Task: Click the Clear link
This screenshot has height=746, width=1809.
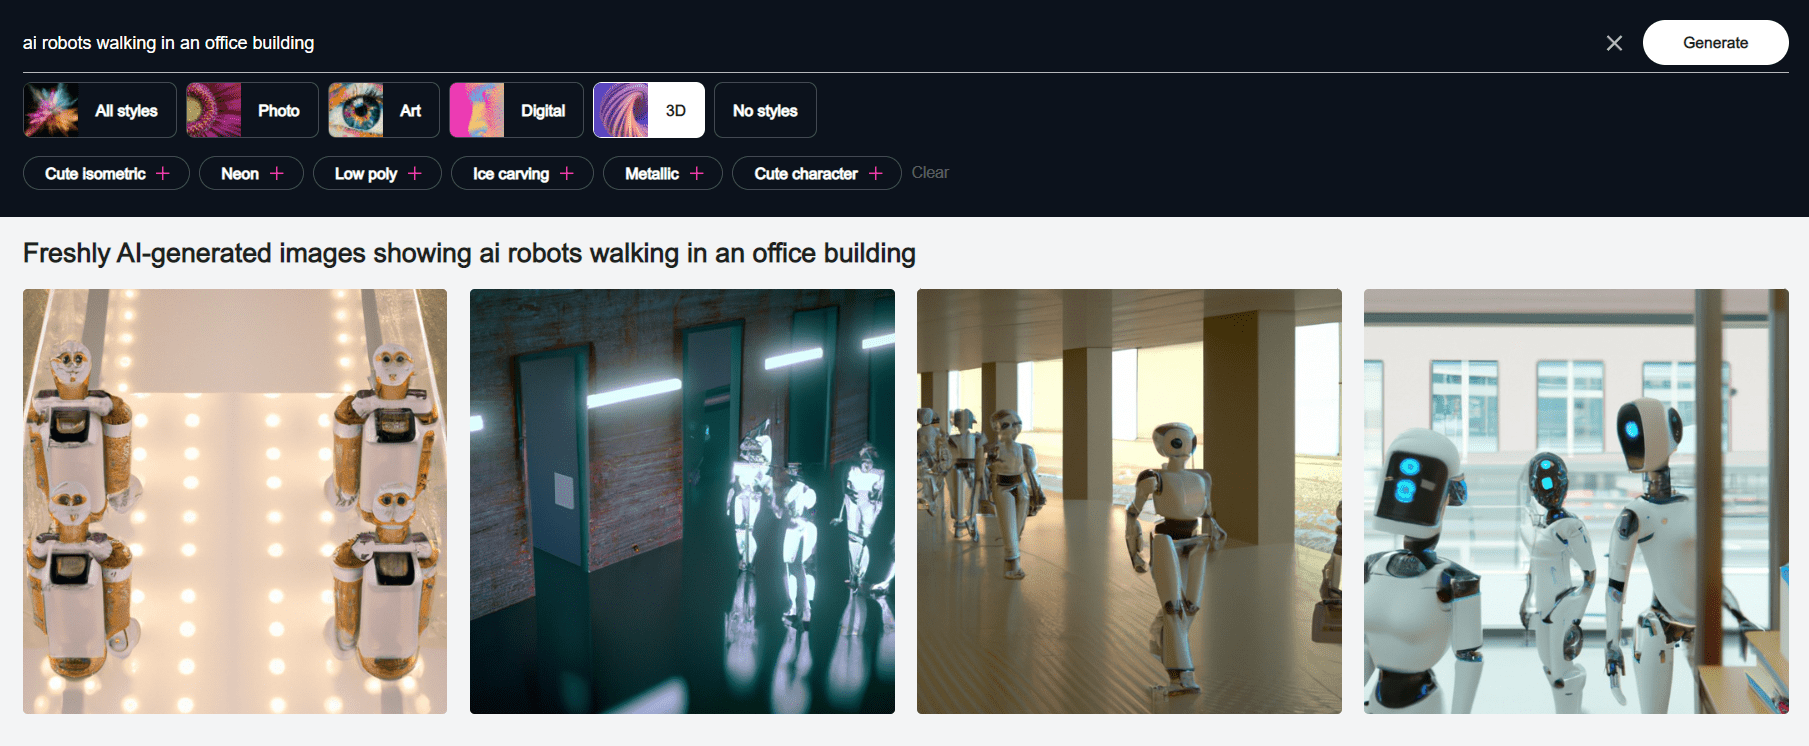Action: [x=930, y=173]
